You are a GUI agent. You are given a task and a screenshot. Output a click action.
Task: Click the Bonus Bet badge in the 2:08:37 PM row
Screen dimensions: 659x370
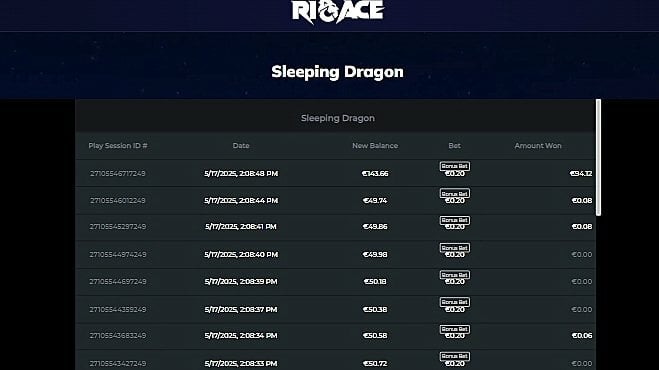455,302
